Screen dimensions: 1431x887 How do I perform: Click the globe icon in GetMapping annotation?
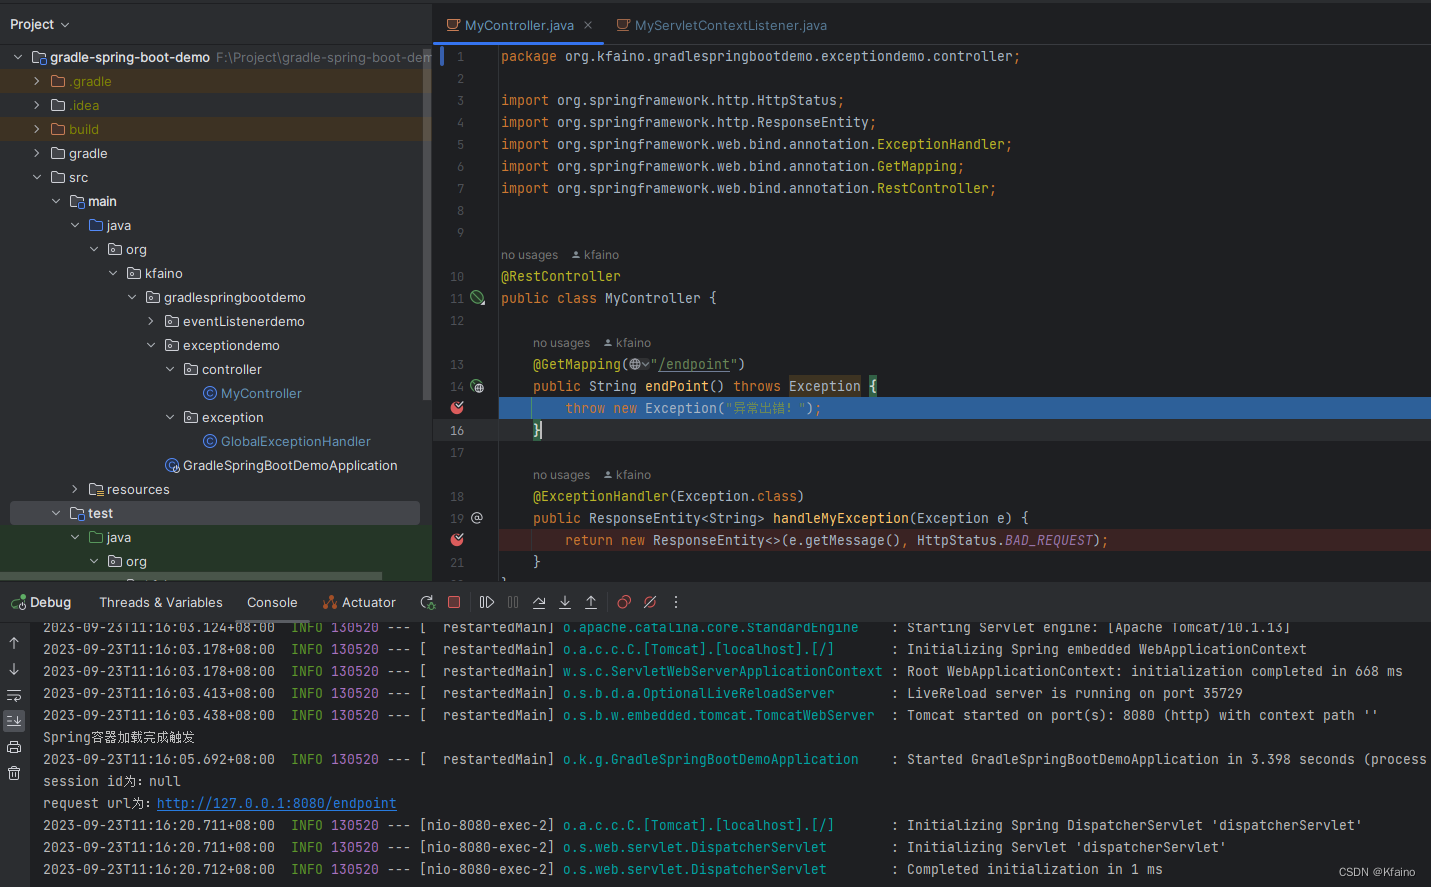click(636, 364)
